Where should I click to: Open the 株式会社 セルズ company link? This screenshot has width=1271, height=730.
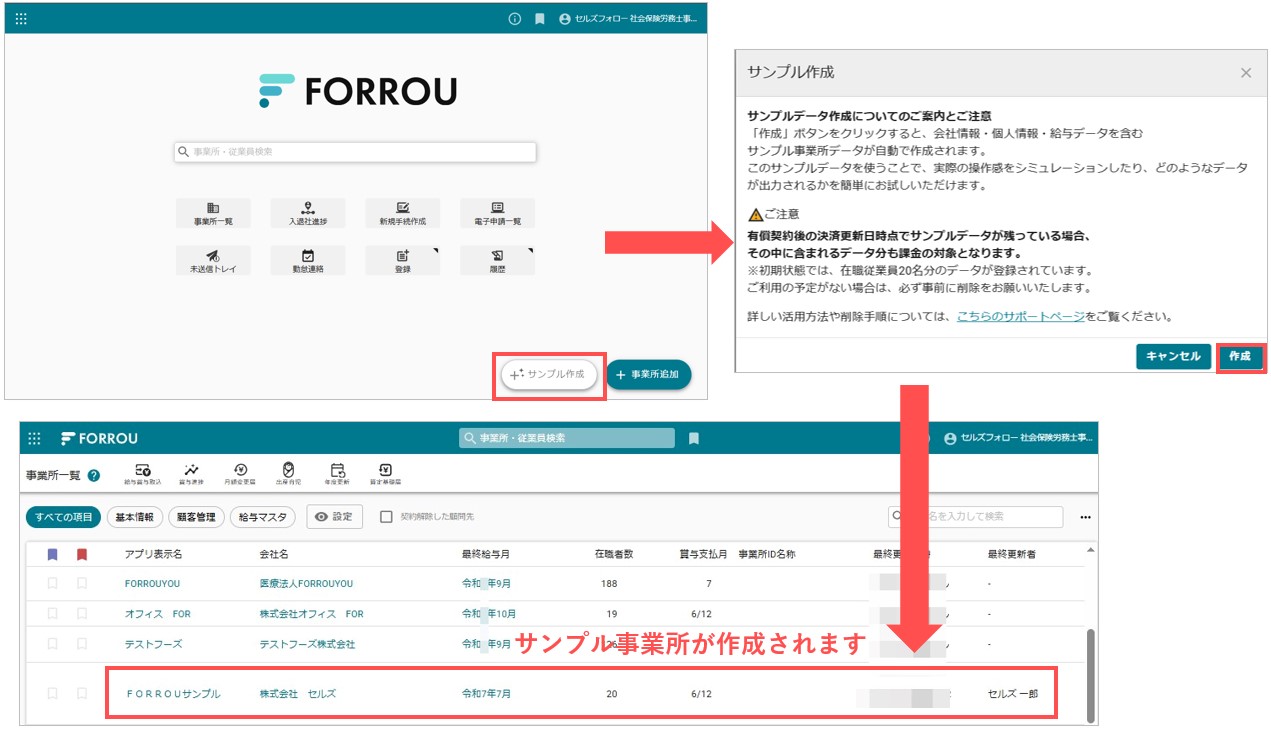tap(297, 693)
